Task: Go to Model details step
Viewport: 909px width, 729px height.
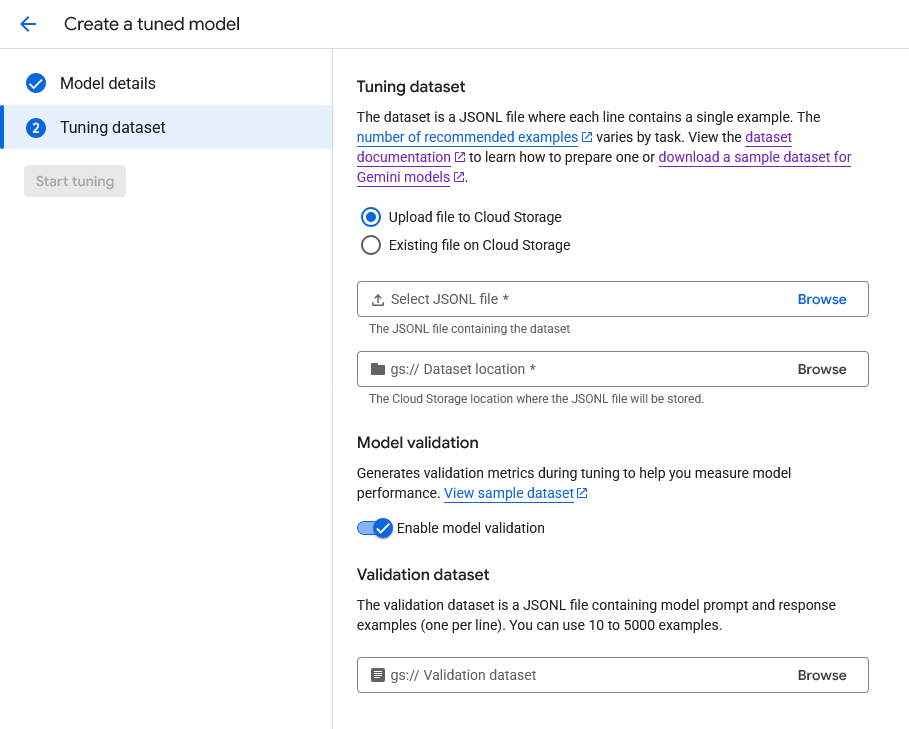Action: pyautogui.click(x=107, y=83)
